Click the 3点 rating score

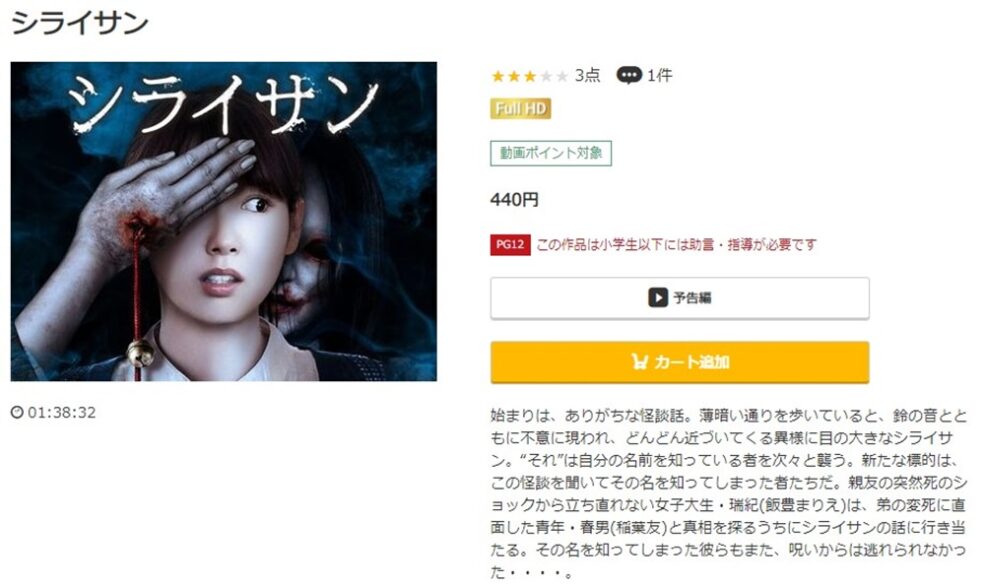[x=587, y=75]
